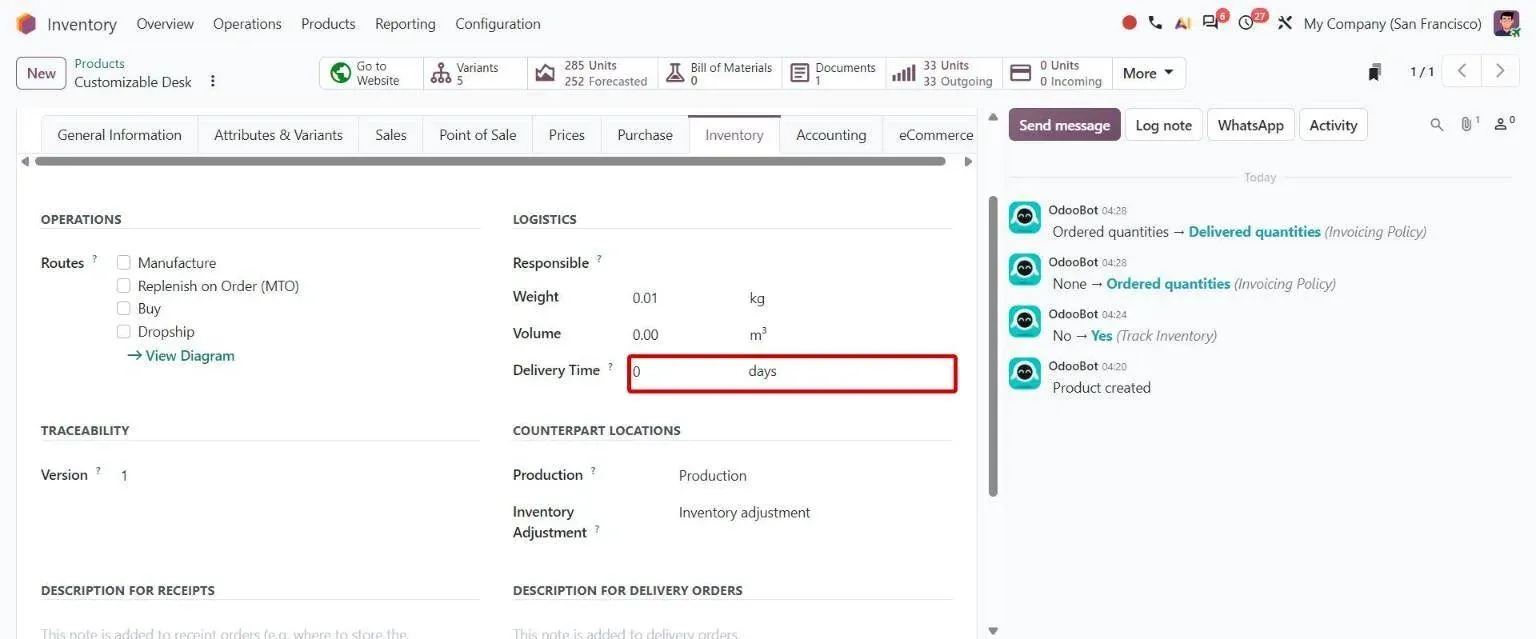Click the WhatsApp button
1536x639 pixels.
[x=1250, y=125]
